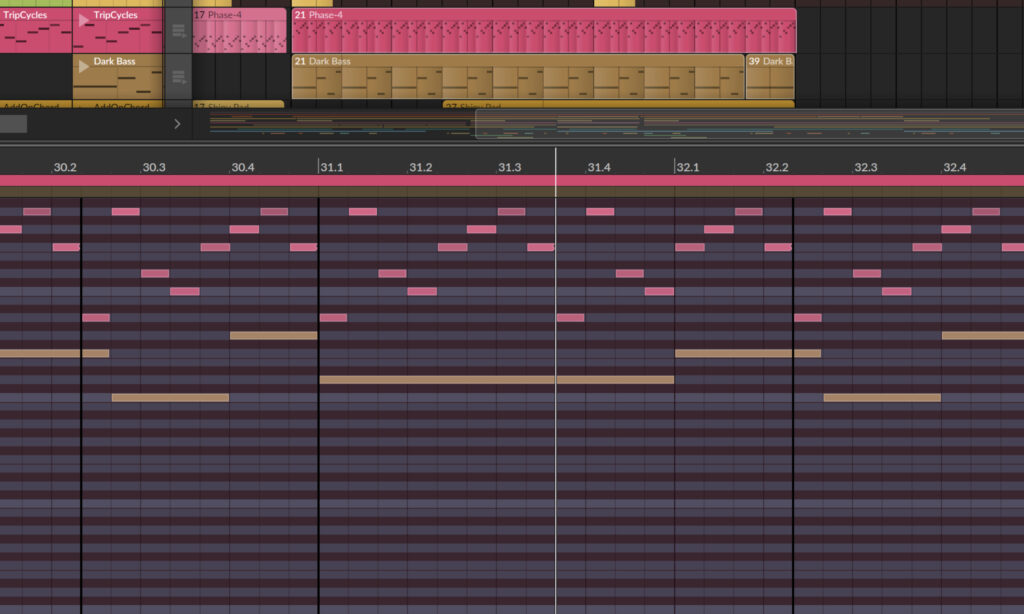Screen dimensions: 1024x614
Task: Select the 21 Phase-4 arranger clip
Action: [x=544, y=30]
